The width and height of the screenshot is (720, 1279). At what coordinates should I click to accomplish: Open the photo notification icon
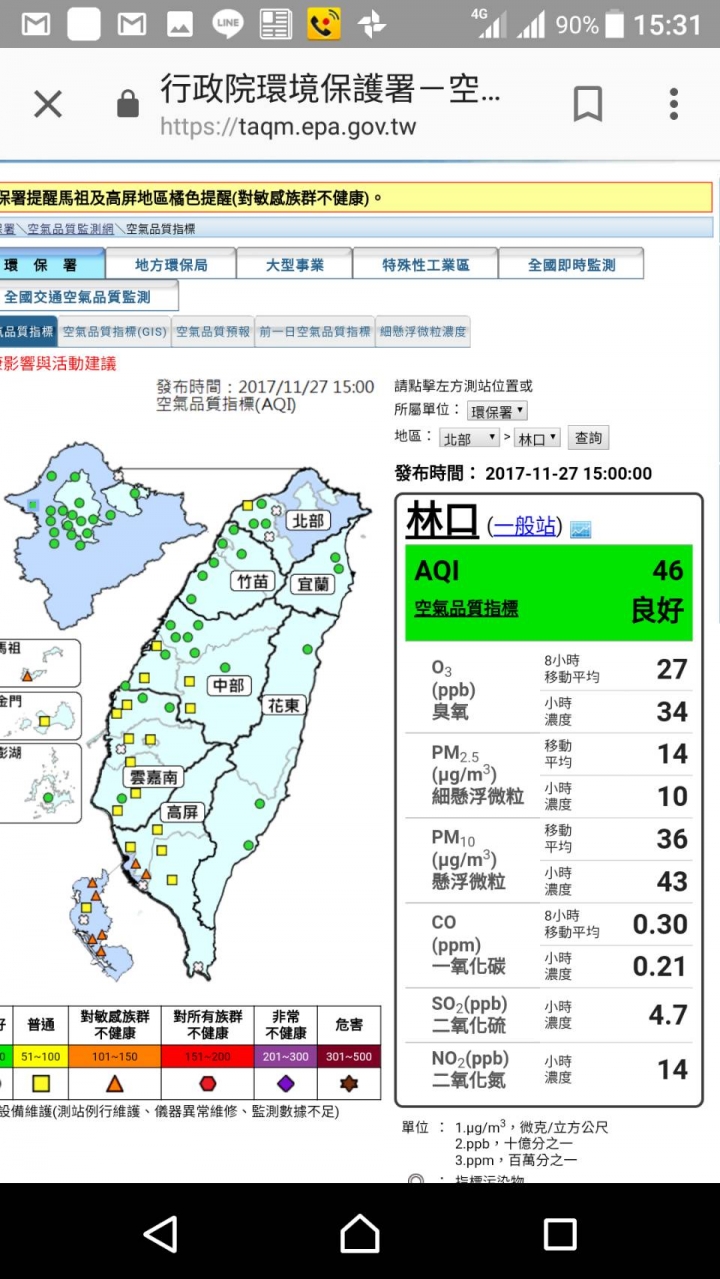(x=180, y=24)
